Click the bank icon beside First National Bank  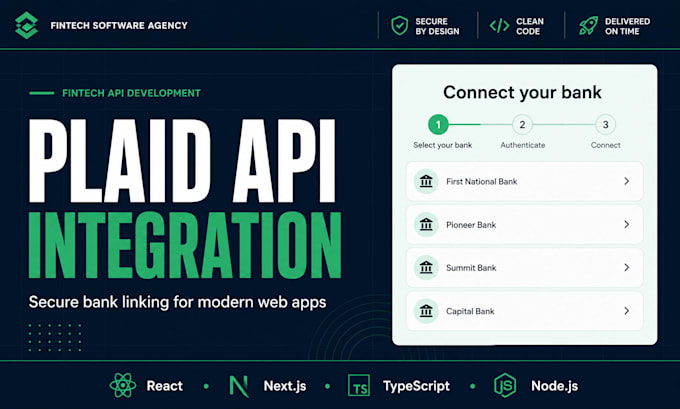(x=426, y=181)
